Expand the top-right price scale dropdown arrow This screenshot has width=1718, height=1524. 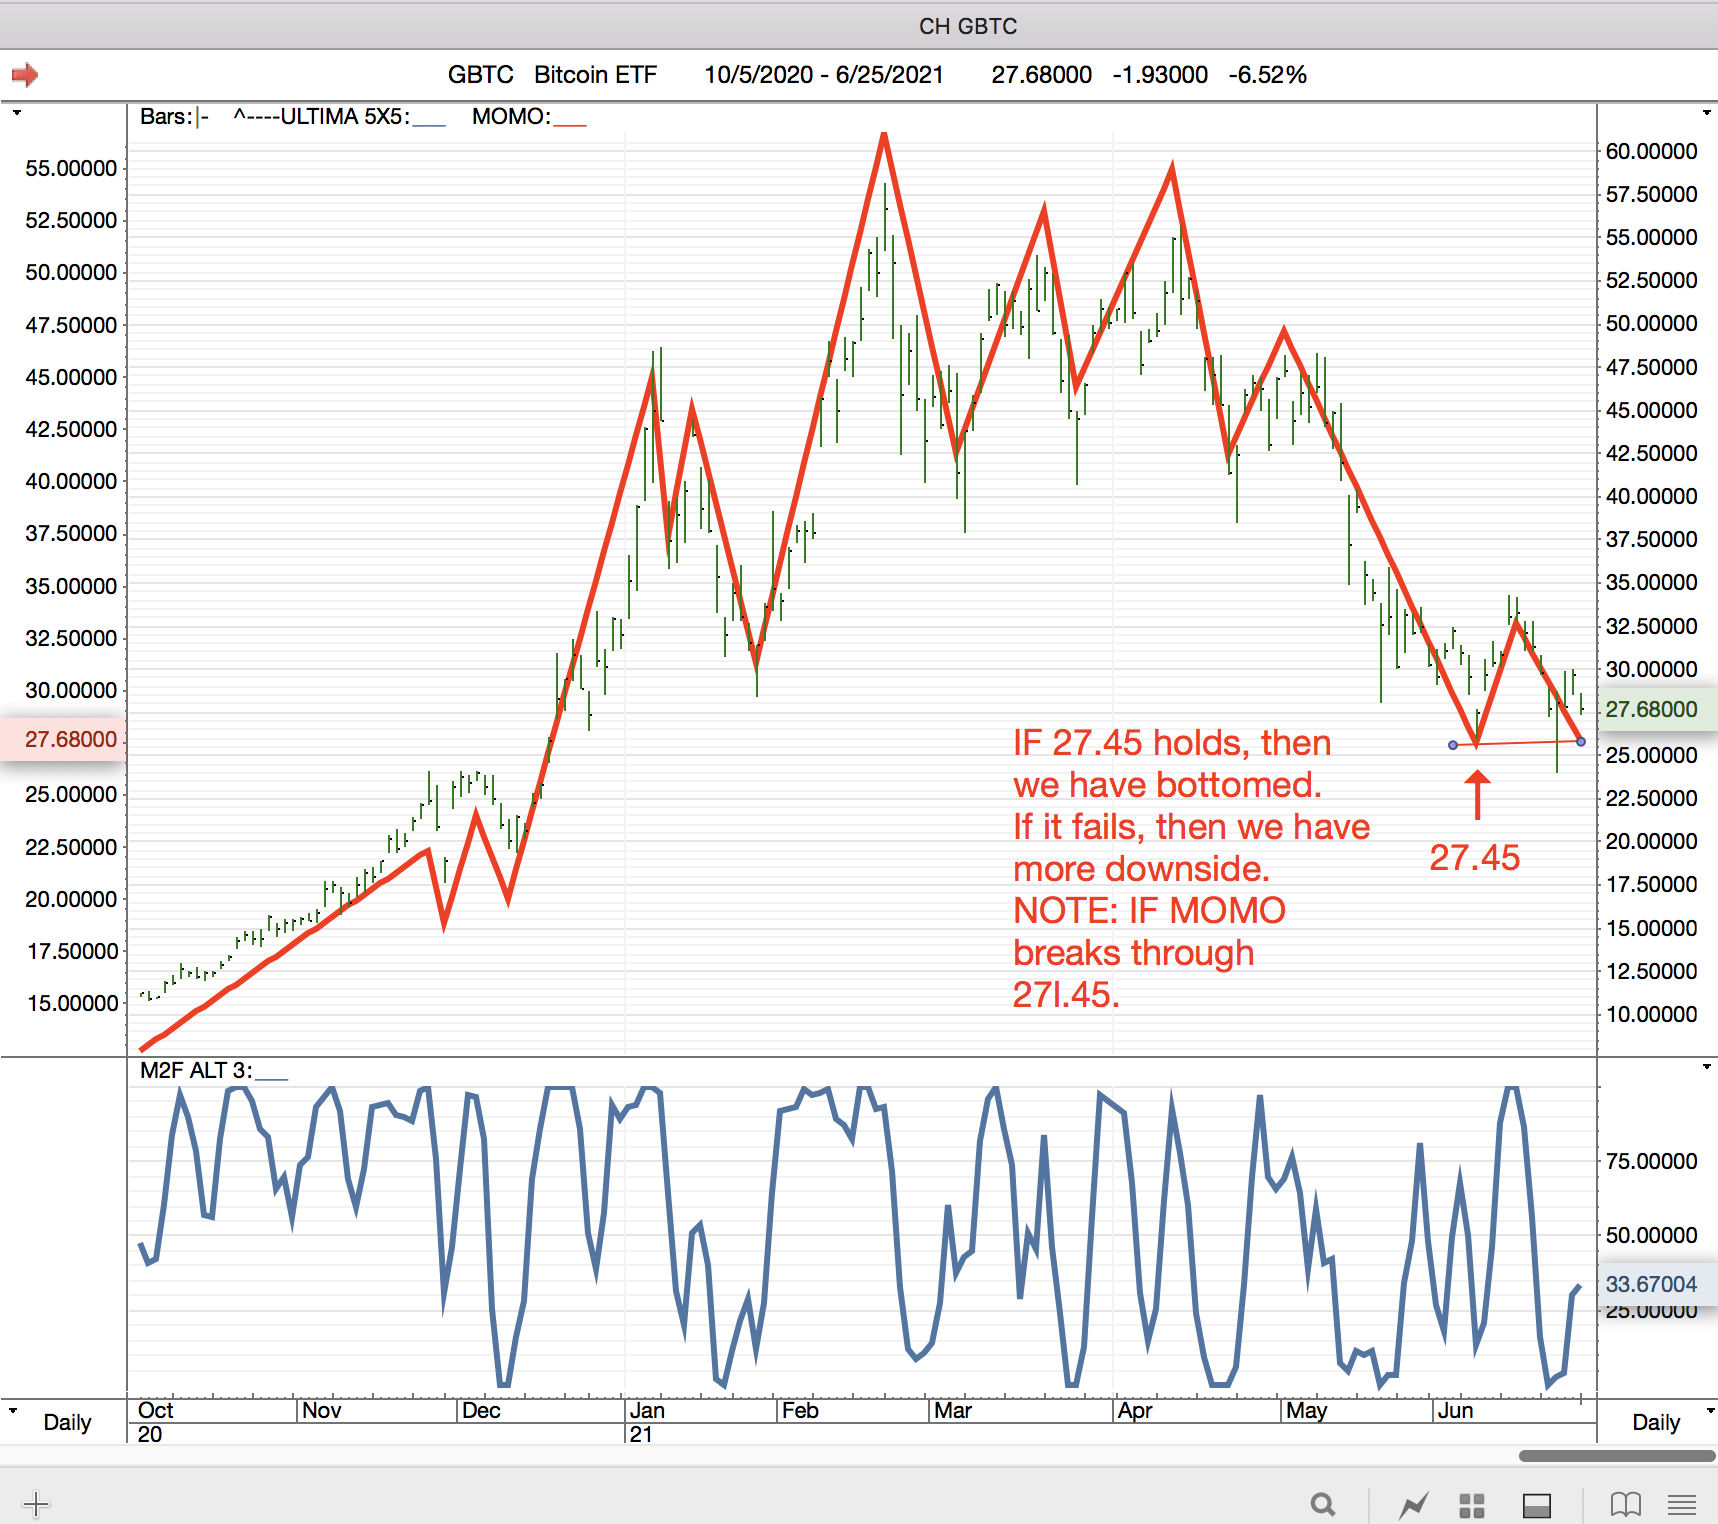1706,113
